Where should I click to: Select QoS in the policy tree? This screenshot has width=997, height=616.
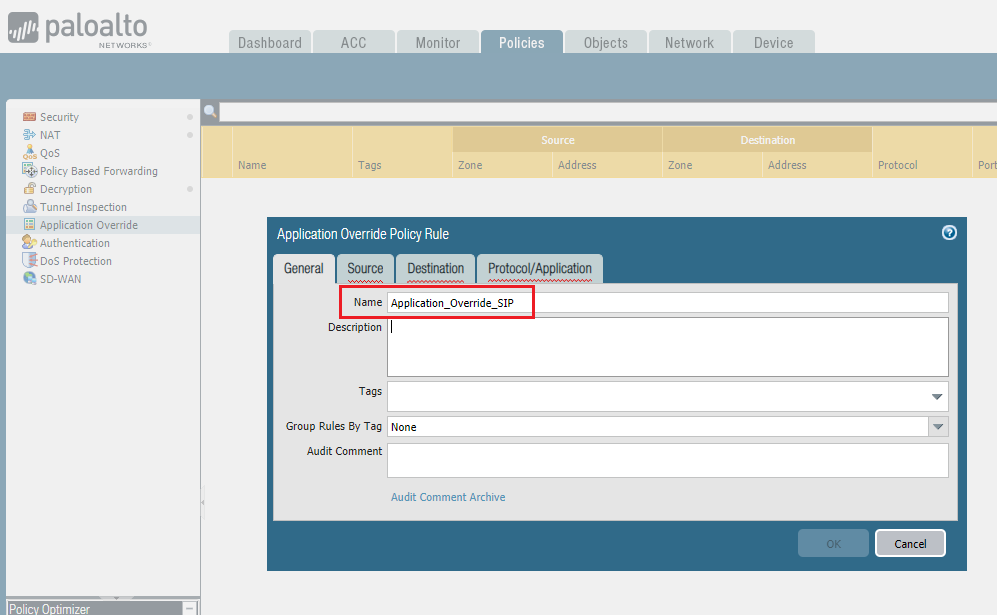(x=50, y=153)
